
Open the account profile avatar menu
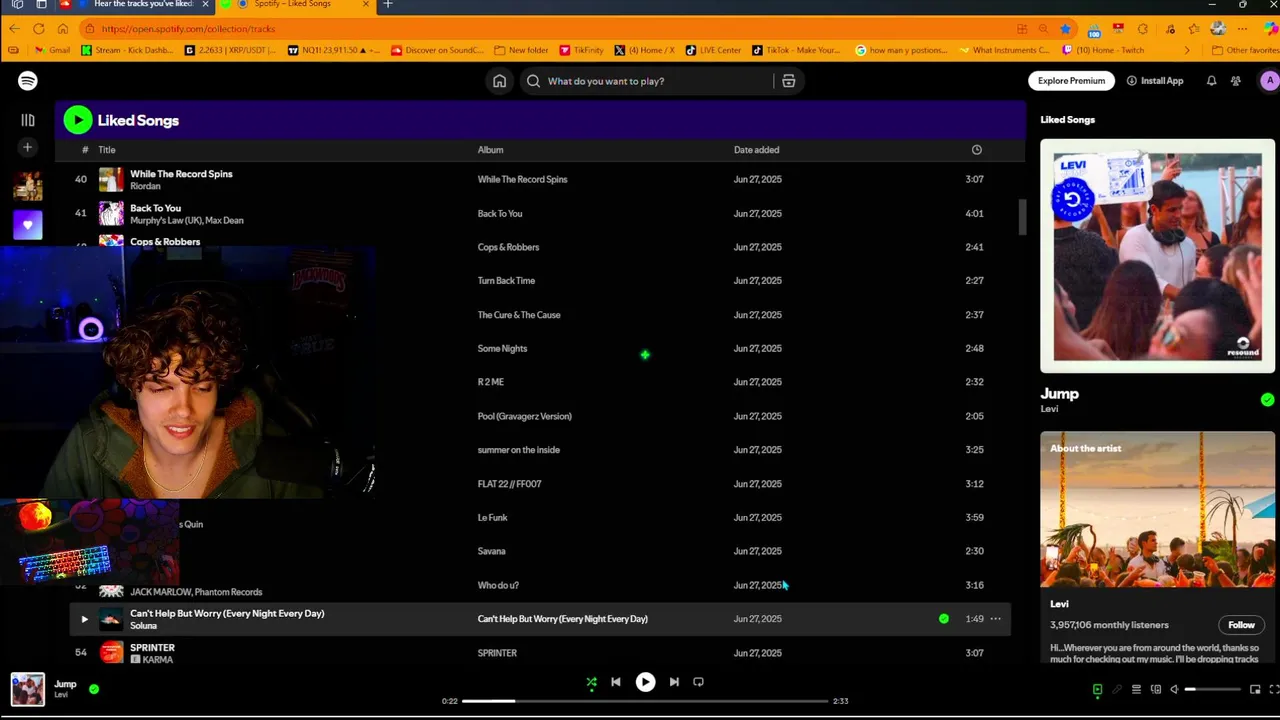pos(1269,81)
